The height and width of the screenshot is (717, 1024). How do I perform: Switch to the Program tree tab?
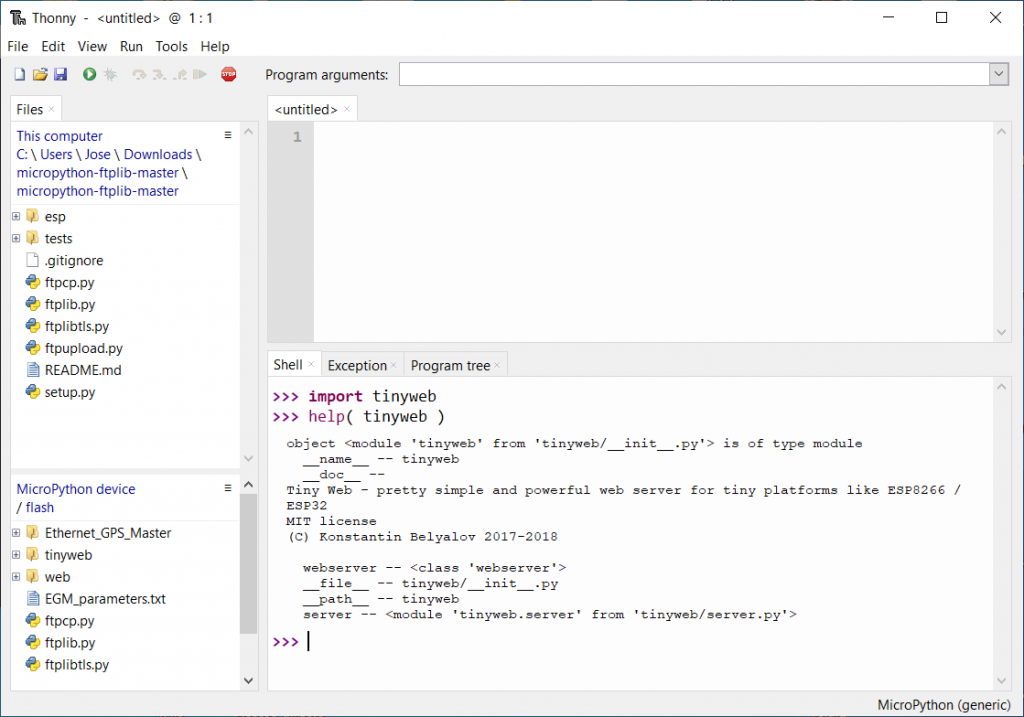pyautogui.click(x=450, y=365)
